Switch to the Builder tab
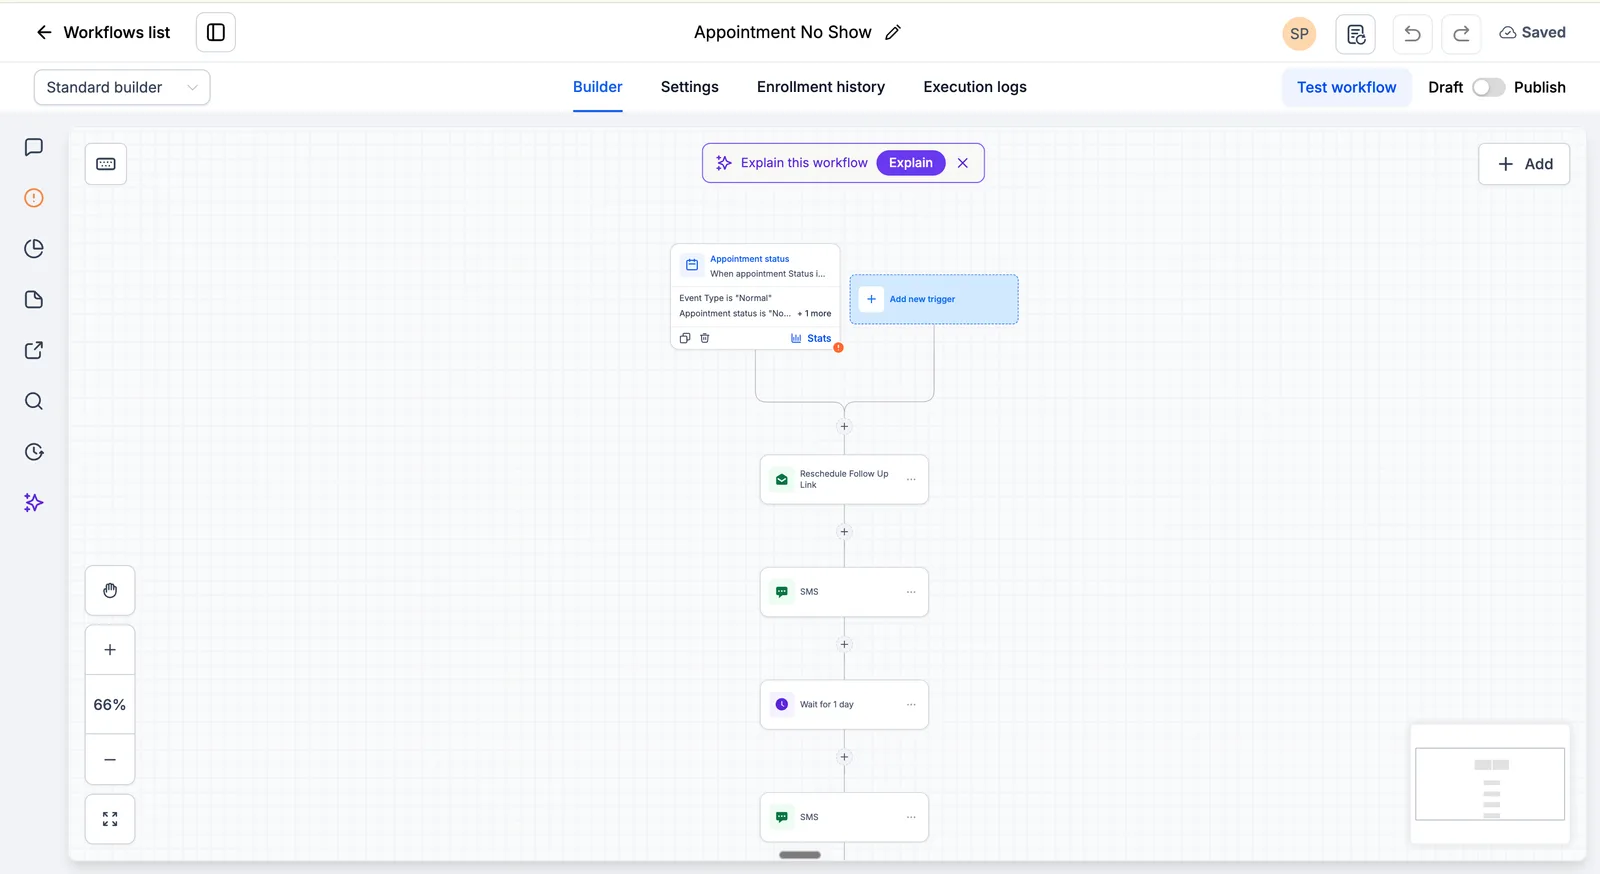Viewport: 1600px width, 874px height. coord(598,87)
